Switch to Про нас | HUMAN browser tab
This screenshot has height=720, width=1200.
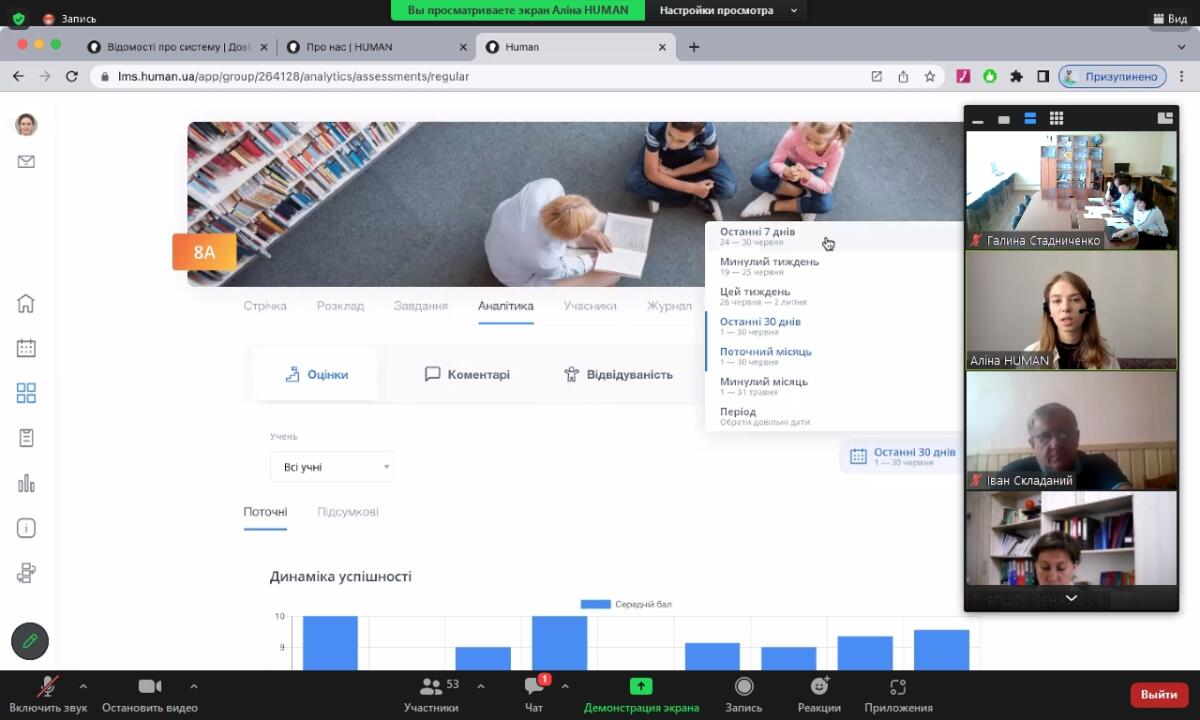coord(377,47)
